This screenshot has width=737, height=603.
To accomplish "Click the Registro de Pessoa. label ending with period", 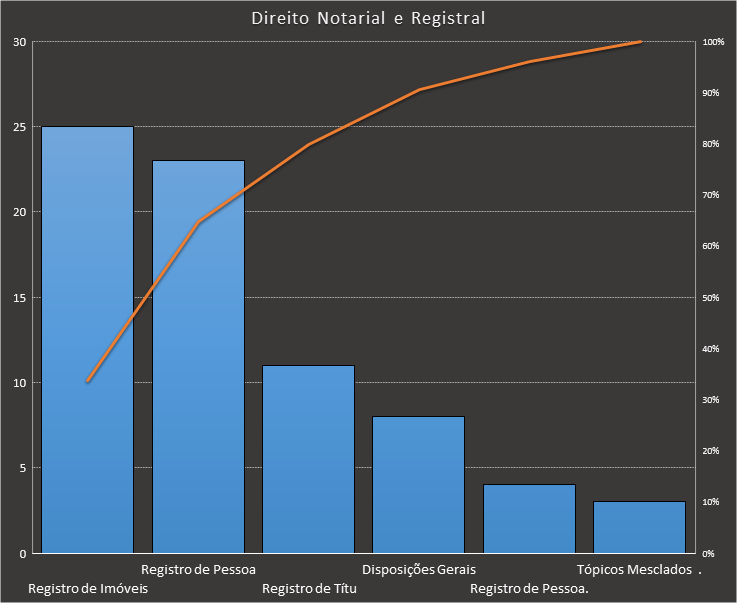I will [529, 588].
